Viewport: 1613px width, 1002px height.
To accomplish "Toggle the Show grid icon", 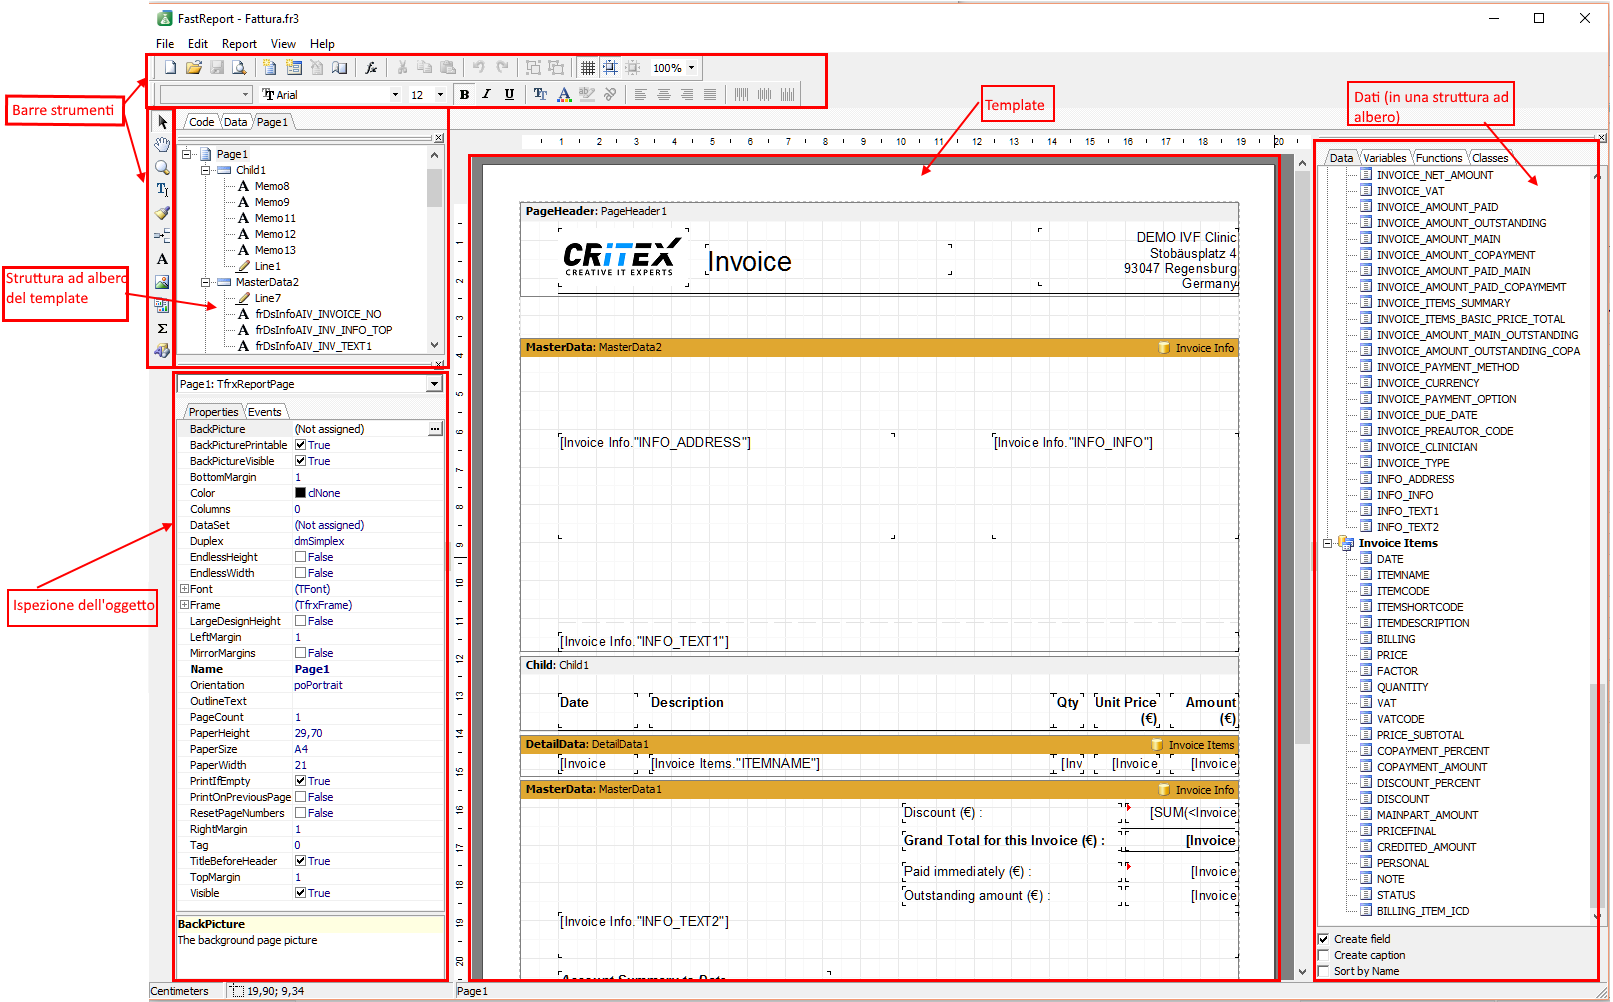I will pyautogui.click(x=588, y=68).
